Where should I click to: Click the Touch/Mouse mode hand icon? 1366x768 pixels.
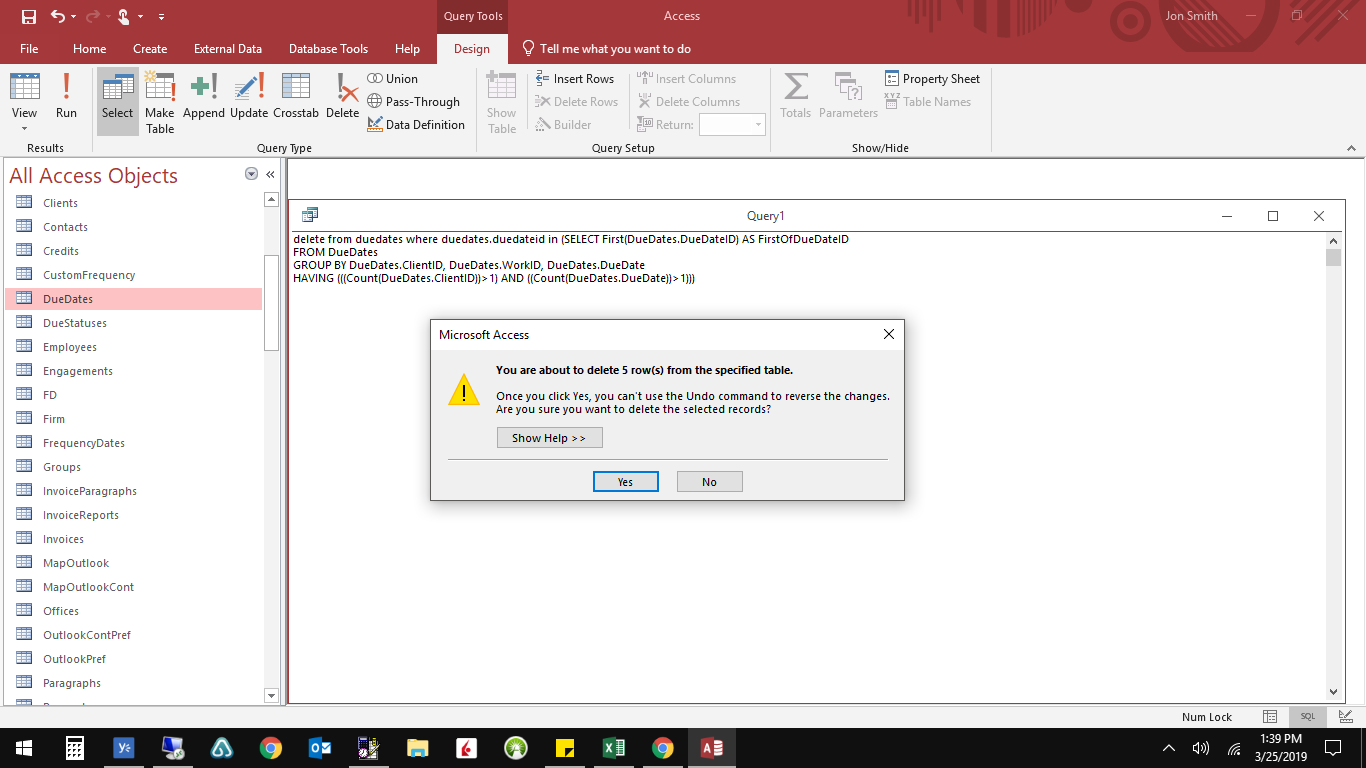pos(123,16)
